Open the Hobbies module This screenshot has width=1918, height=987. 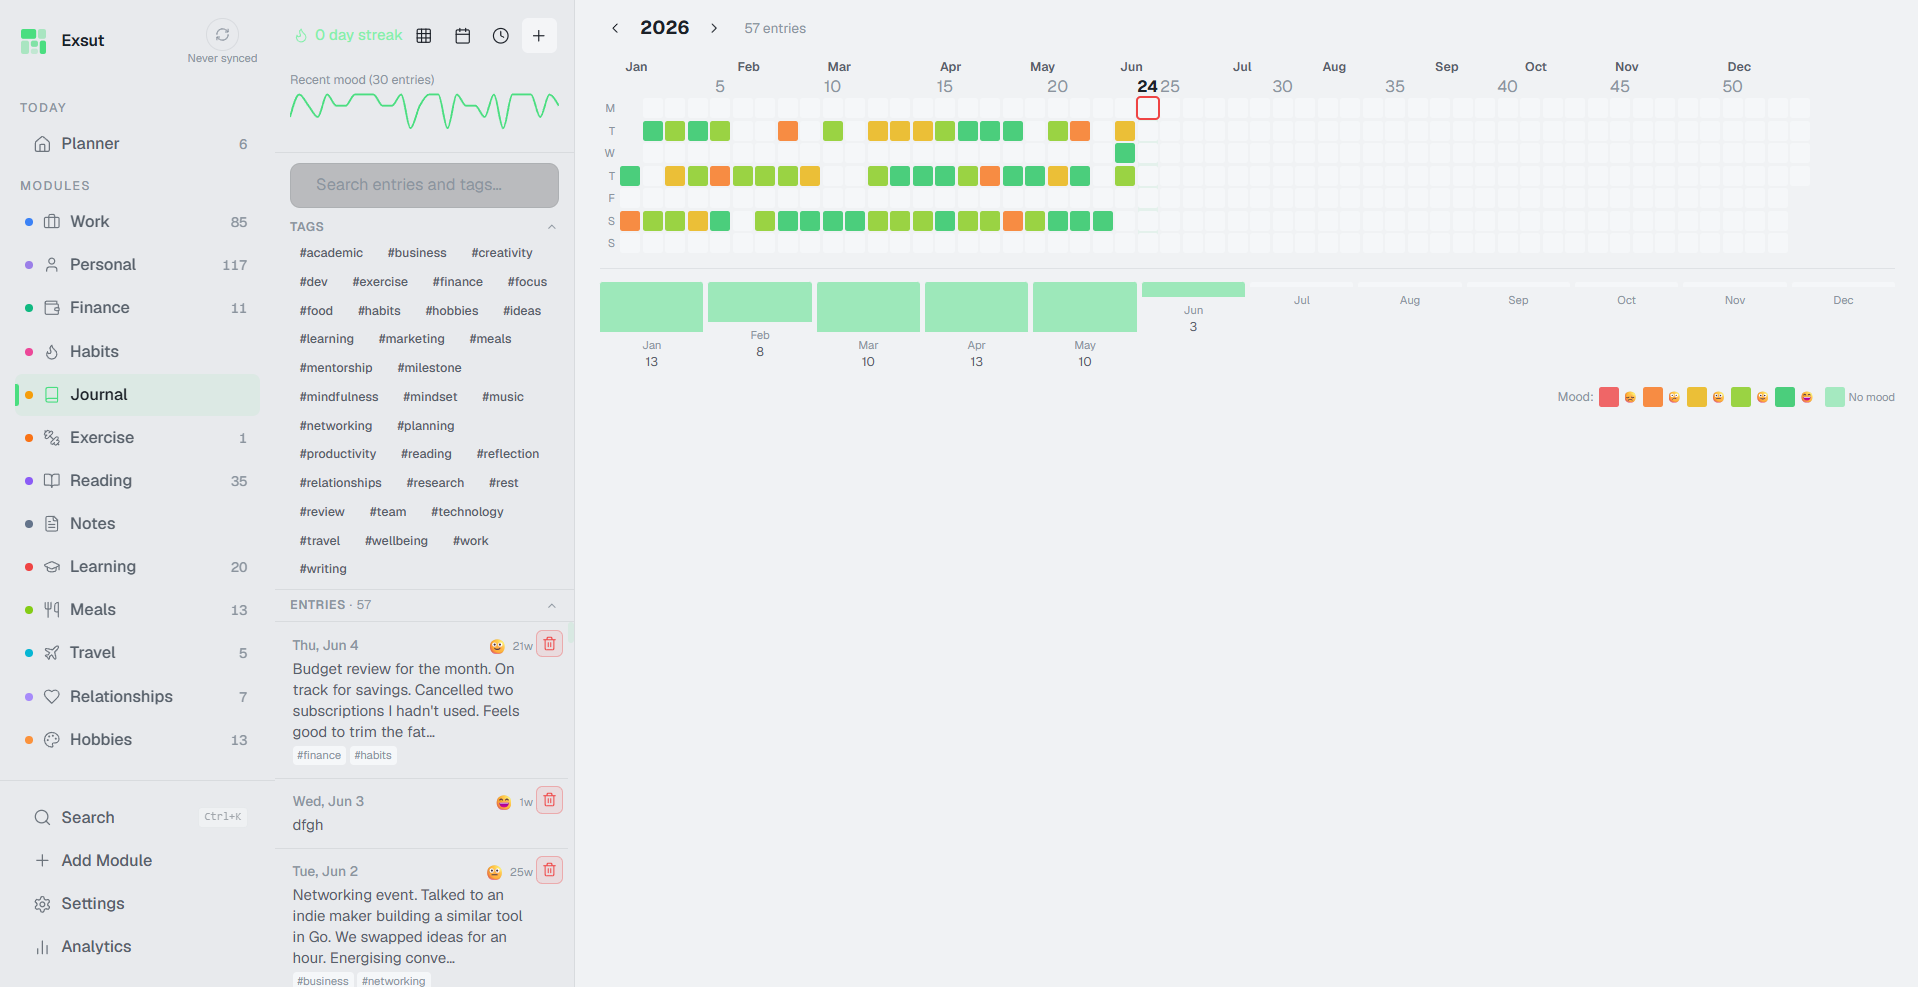(137, 740)
